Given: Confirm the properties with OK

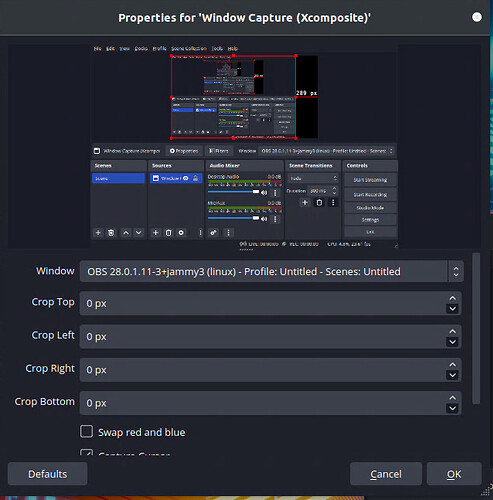Looking at the screenshot, I should click(454, 474).
